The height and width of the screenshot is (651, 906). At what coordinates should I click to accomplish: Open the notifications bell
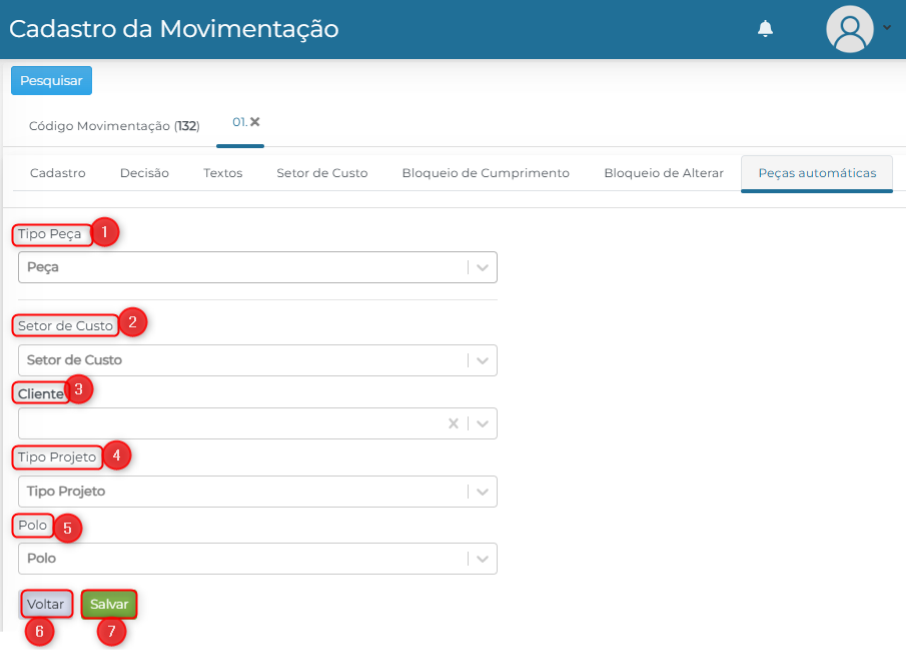coord(765,28)
